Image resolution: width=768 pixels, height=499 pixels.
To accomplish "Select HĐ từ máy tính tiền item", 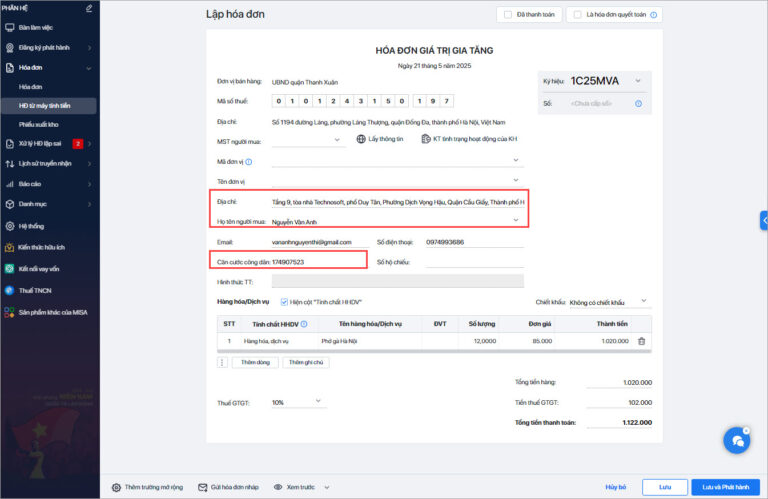I will 48,106.
